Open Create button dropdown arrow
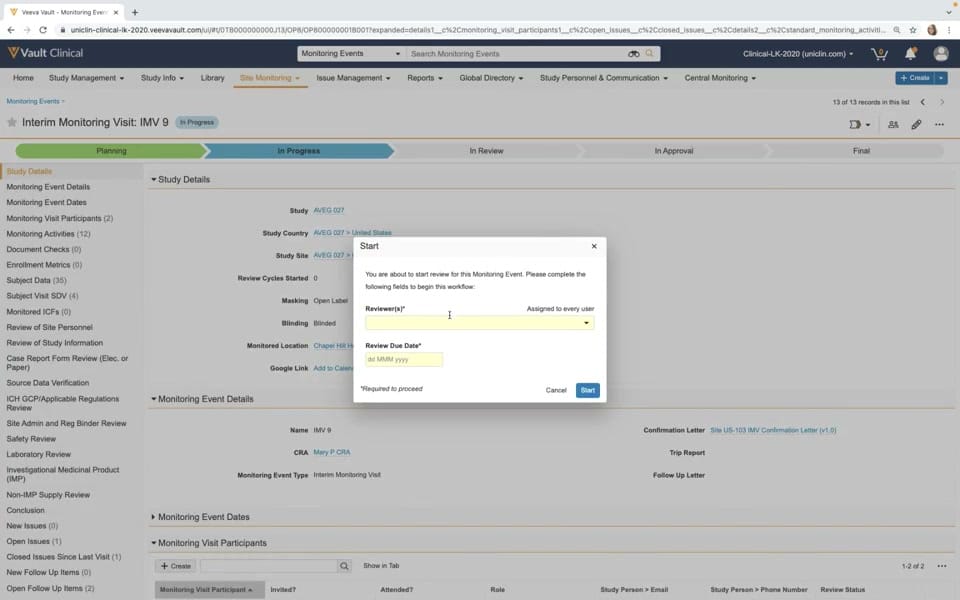Viewport: 960px width, 600px height. pos(941,78)
